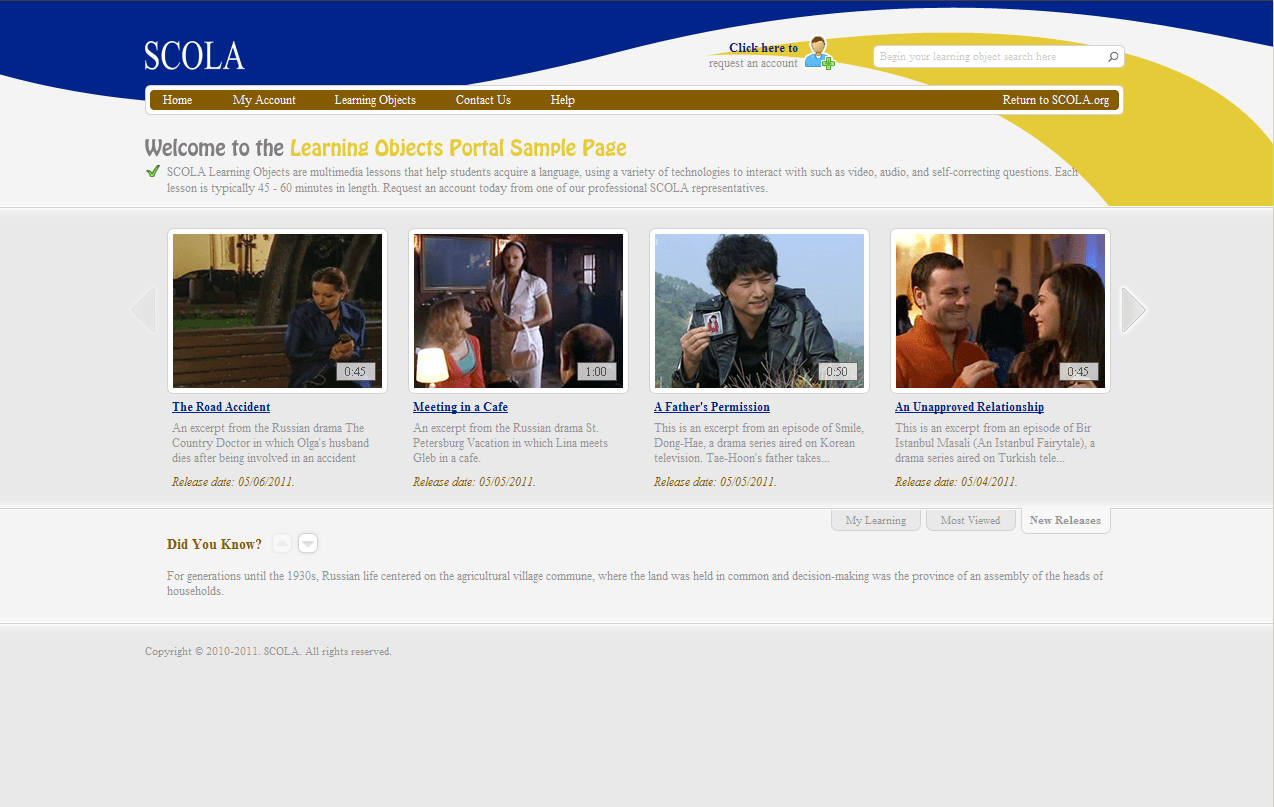Click the 1:00 duration badge
1274x807 pixels.
(596, 371)
